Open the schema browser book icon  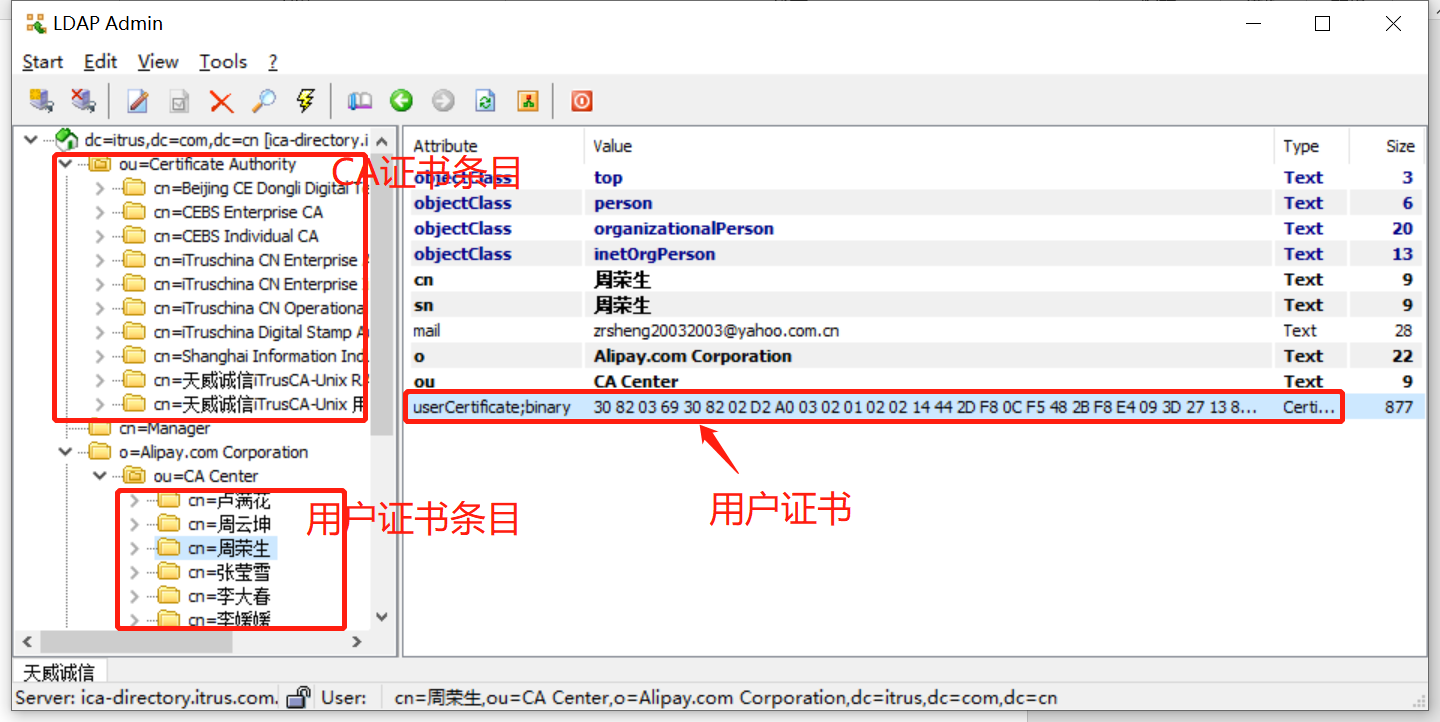tap(359, 100)
